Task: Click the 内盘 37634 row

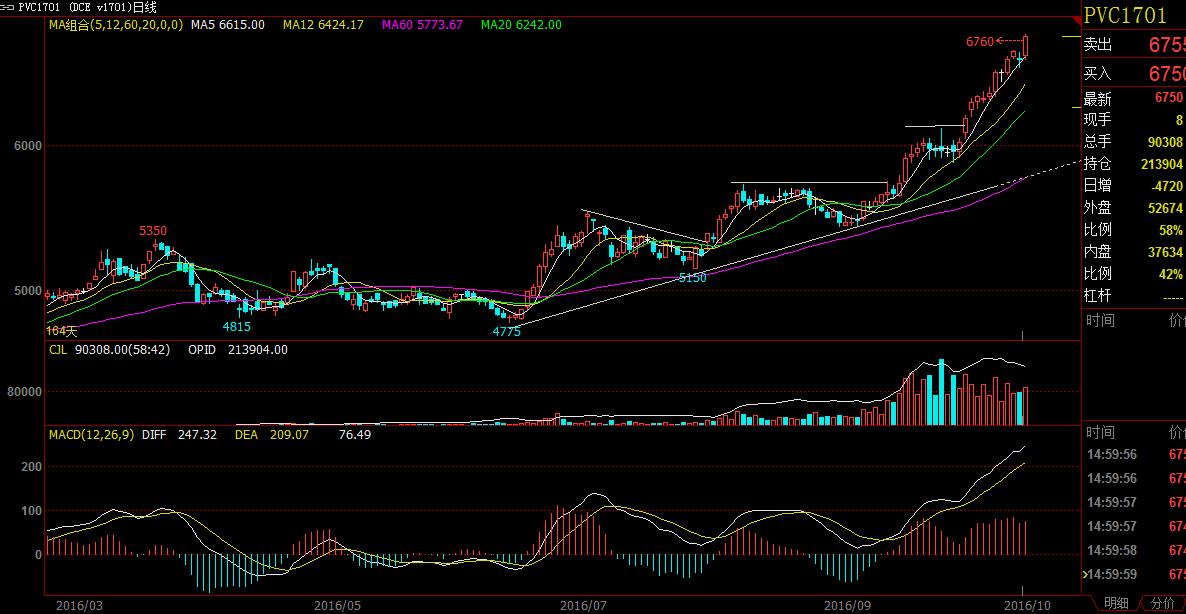Action: 1134,252
